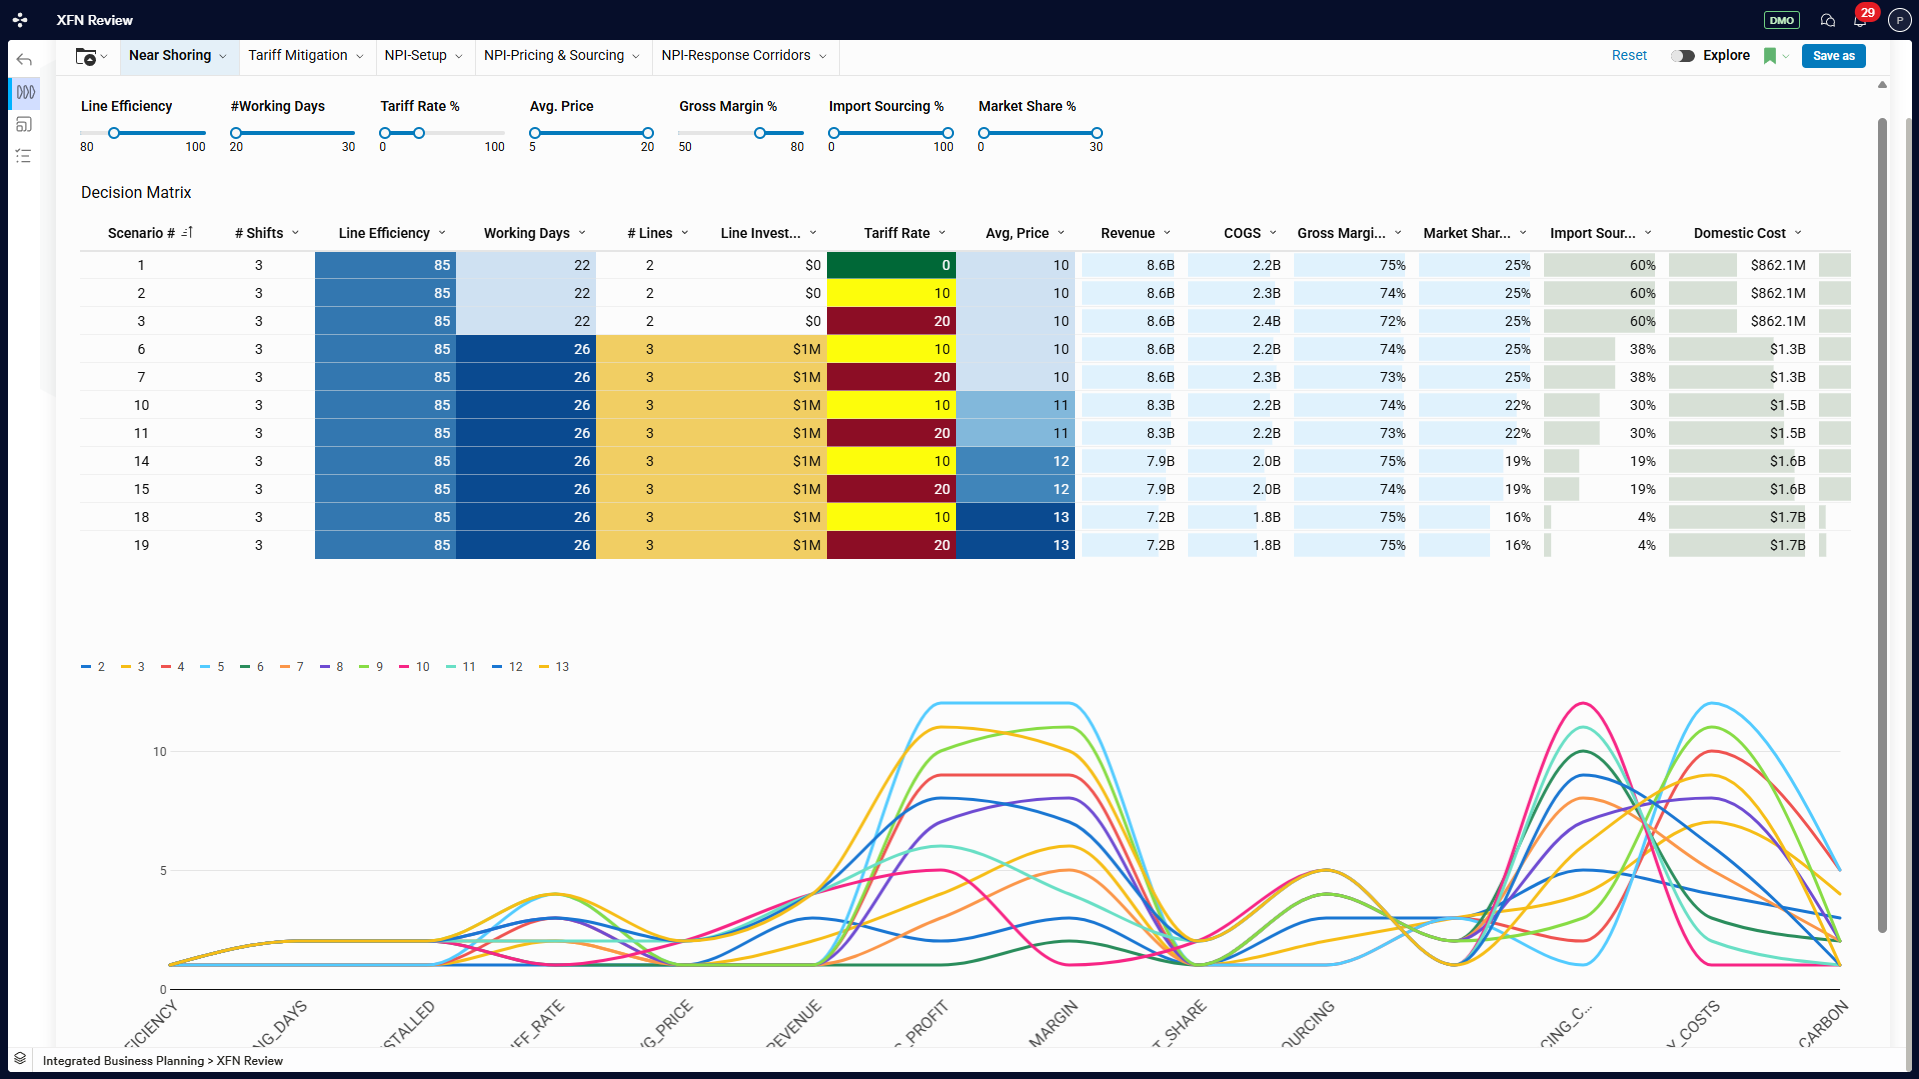Expand the COGS column dropdown
The width and height of the screenshot is (1919, 1079).
(1273, 233)
